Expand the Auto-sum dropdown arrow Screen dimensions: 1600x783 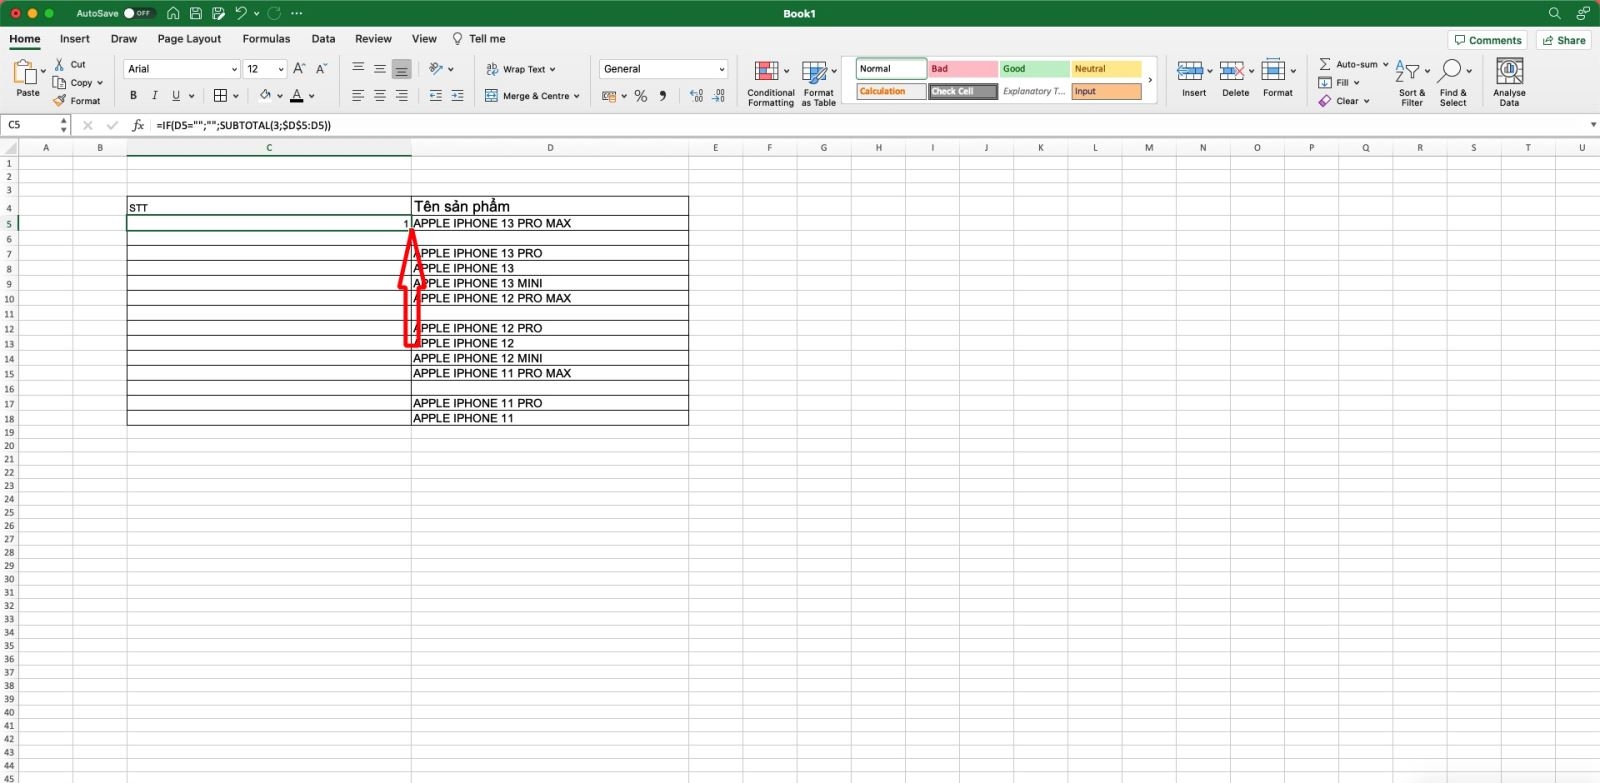click(x=1385, y=64)
